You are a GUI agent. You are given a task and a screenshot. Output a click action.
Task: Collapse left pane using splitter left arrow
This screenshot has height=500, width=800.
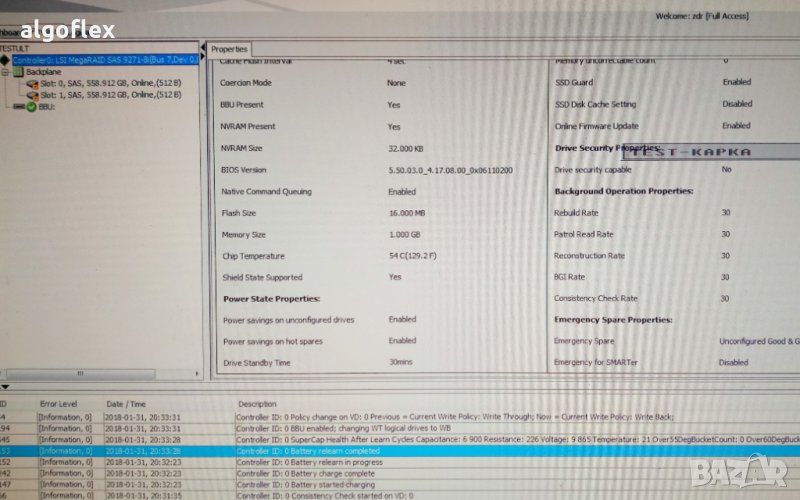[x=204, y=47]
